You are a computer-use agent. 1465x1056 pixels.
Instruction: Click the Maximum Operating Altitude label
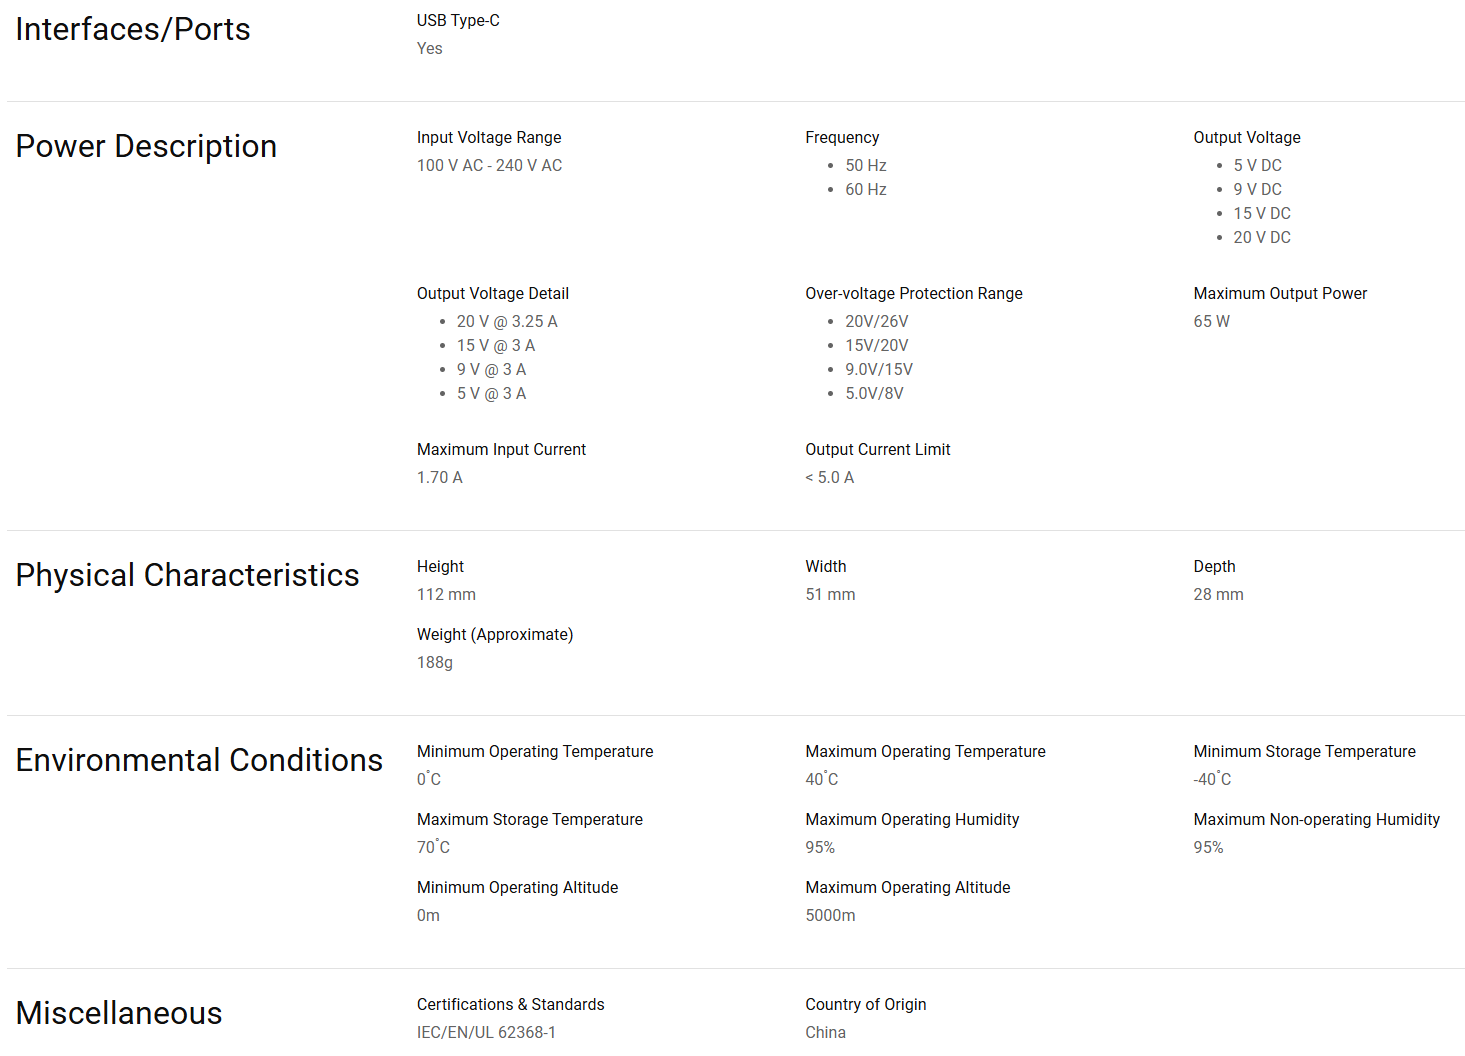click(x=907, y=888)
